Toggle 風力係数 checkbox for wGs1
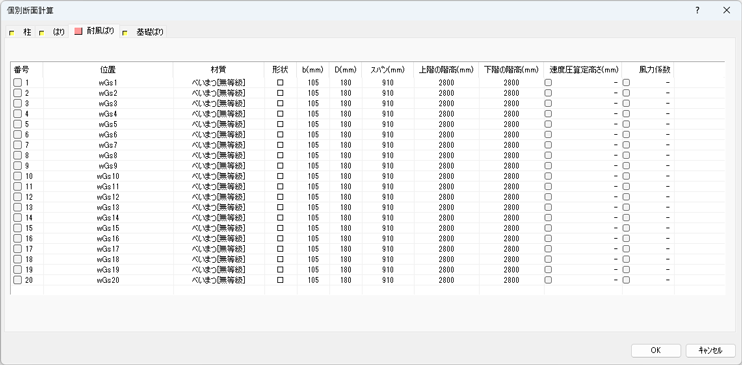 626,82
